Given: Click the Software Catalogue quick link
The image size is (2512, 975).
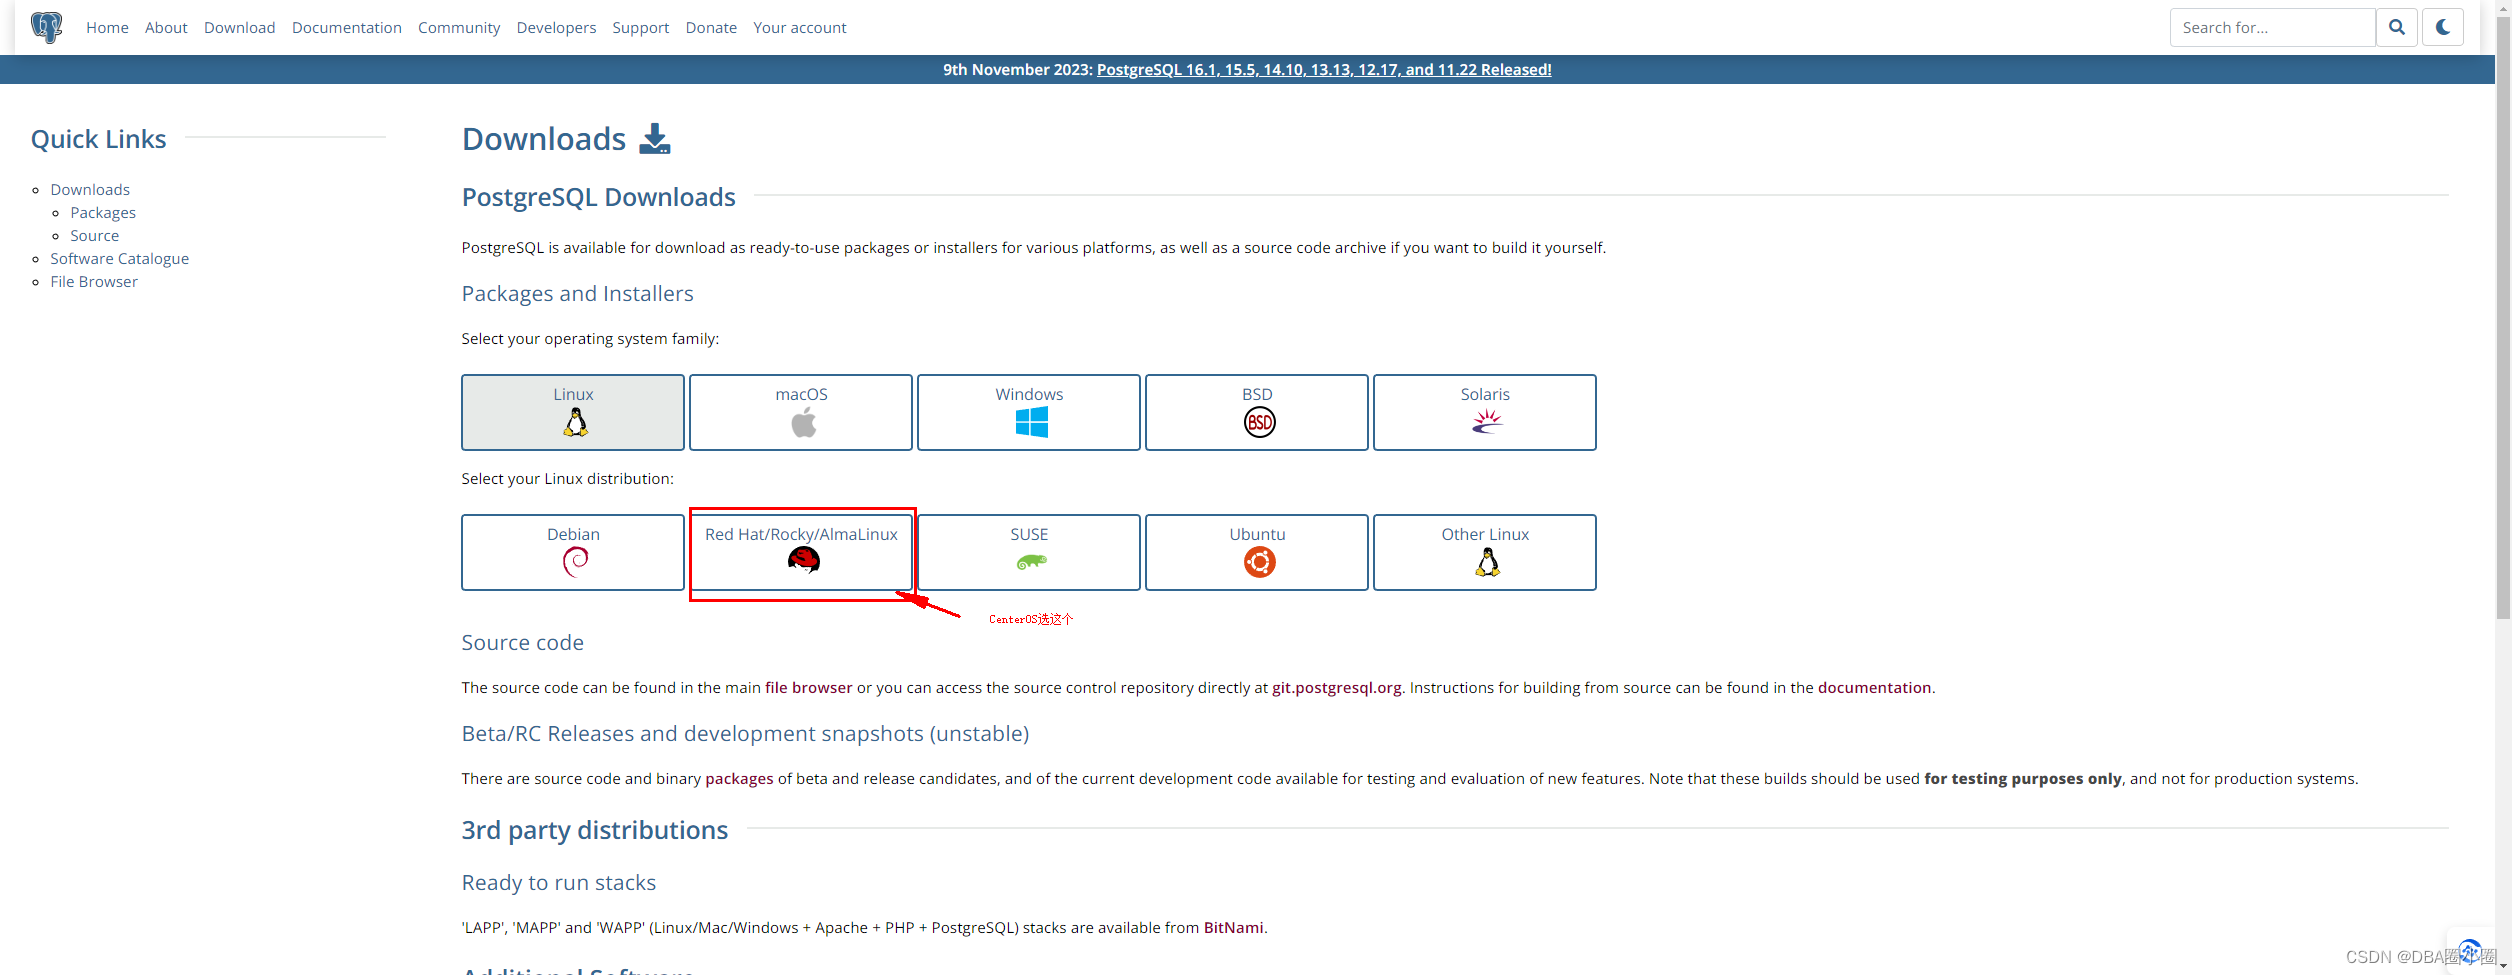Looking at the screenshot, I should 119,258.
